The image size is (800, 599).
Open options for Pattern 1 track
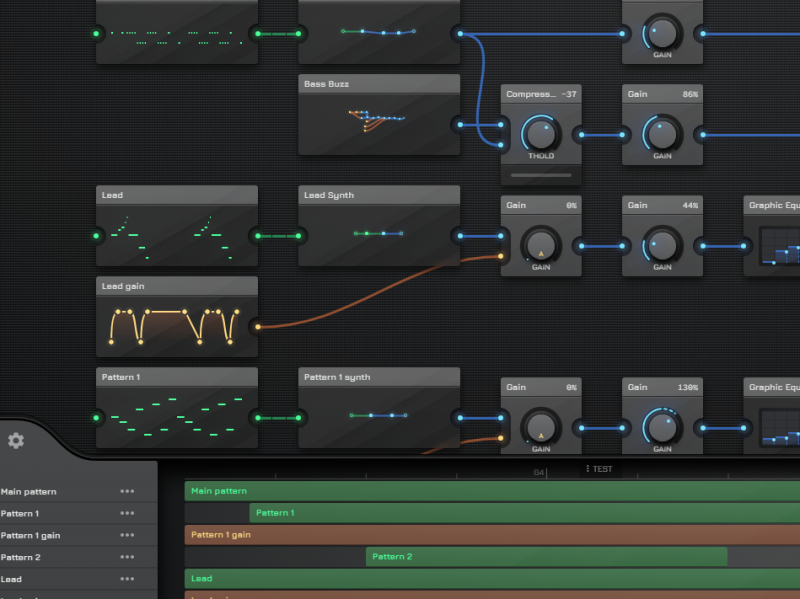click(x=127, y=513)
